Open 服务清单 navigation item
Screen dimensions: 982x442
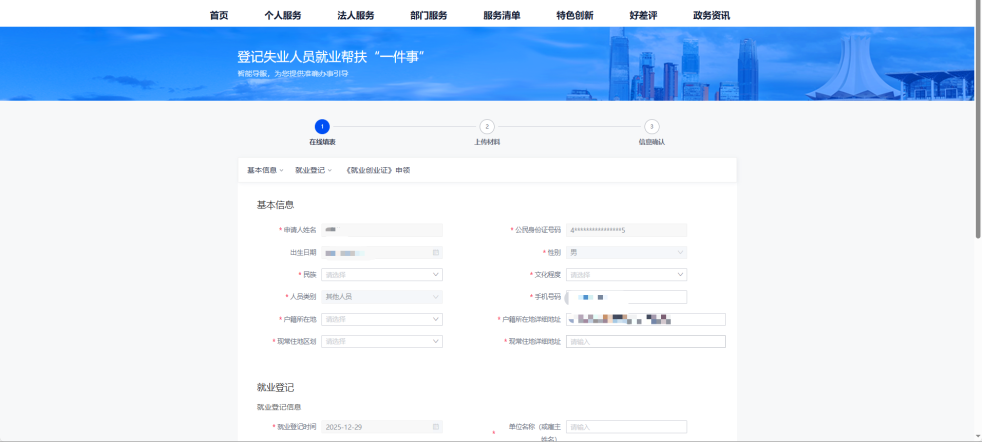pos(502,16)
